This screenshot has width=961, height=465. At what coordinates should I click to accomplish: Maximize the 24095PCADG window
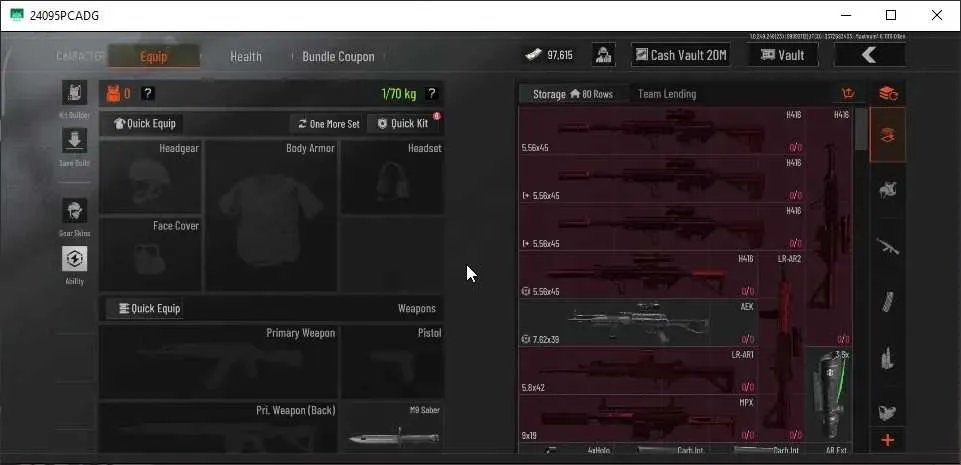(891, 15)
